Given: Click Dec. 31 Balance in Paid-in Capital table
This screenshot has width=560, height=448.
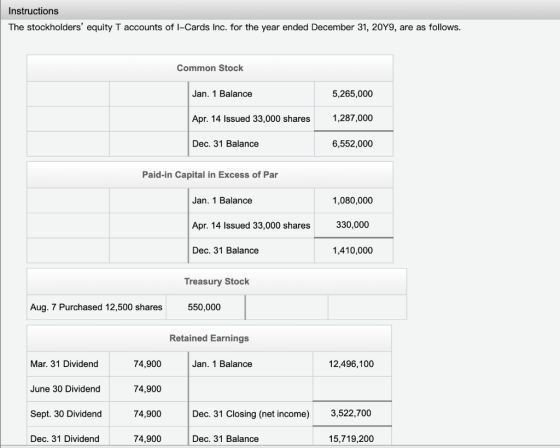Looking at the screenshot, I should 225,250.
